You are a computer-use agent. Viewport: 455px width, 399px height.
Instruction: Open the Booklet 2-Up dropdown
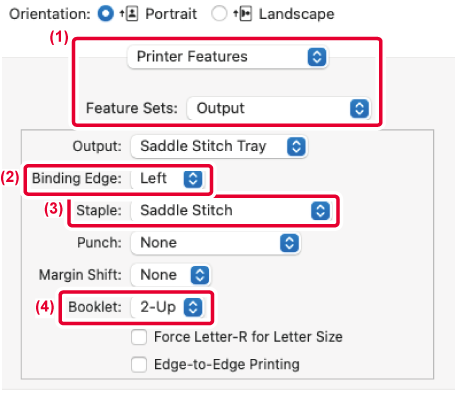pos(168,307)
